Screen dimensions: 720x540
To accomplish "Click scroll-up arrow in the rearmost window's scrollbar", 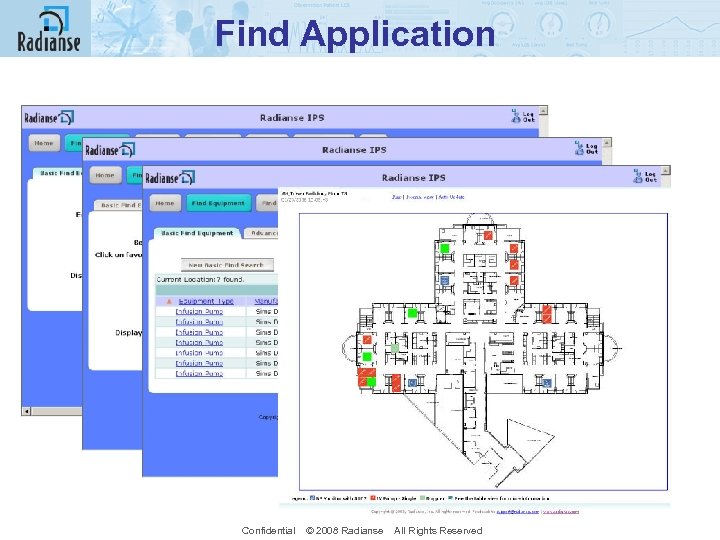I will pyautogui.click(x=543, y=111).
